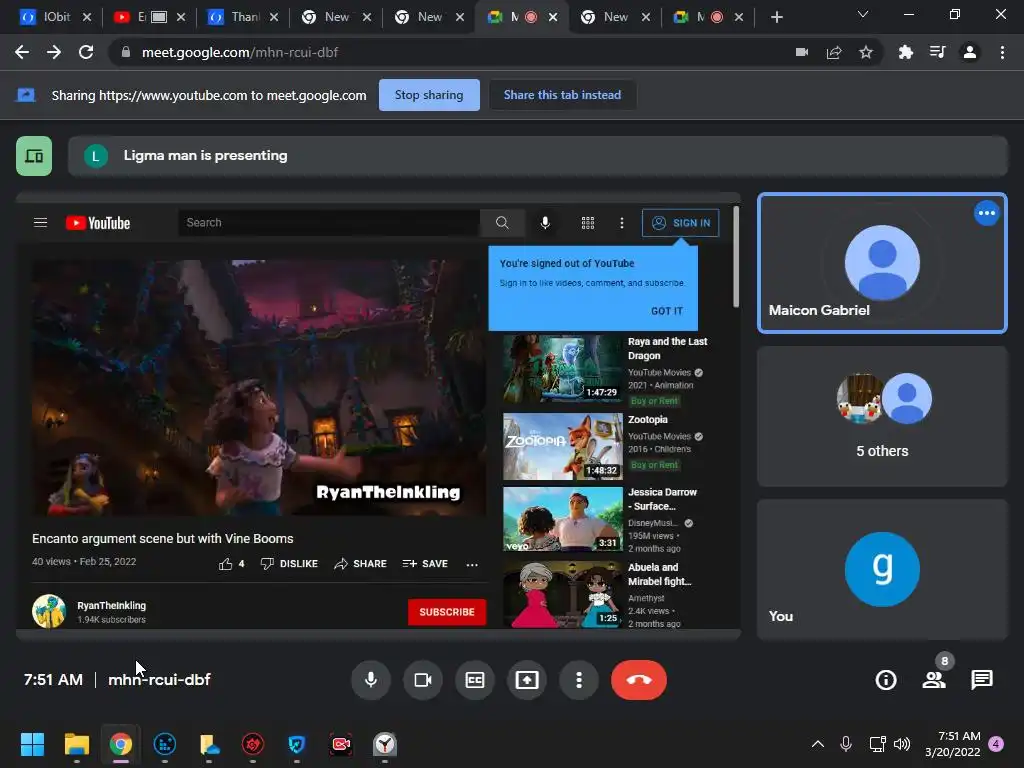Open clock and date in taskbar
This screenshot has width=1024, height=768.
[953, 744]
